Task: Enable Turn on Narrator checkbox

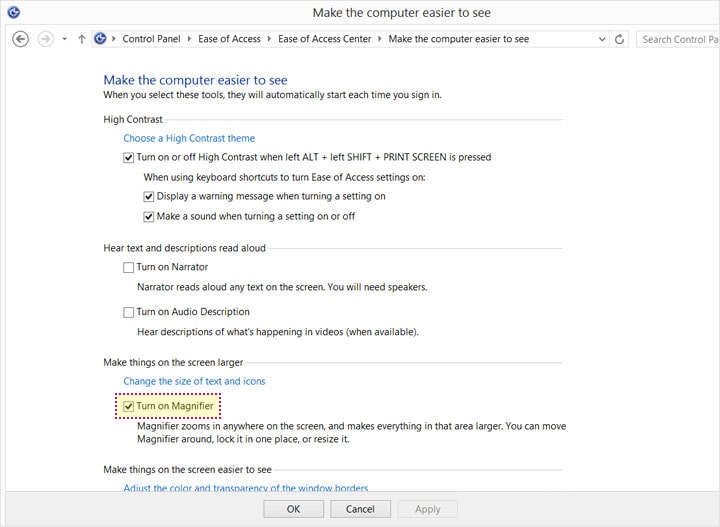Action: [128, 267]
